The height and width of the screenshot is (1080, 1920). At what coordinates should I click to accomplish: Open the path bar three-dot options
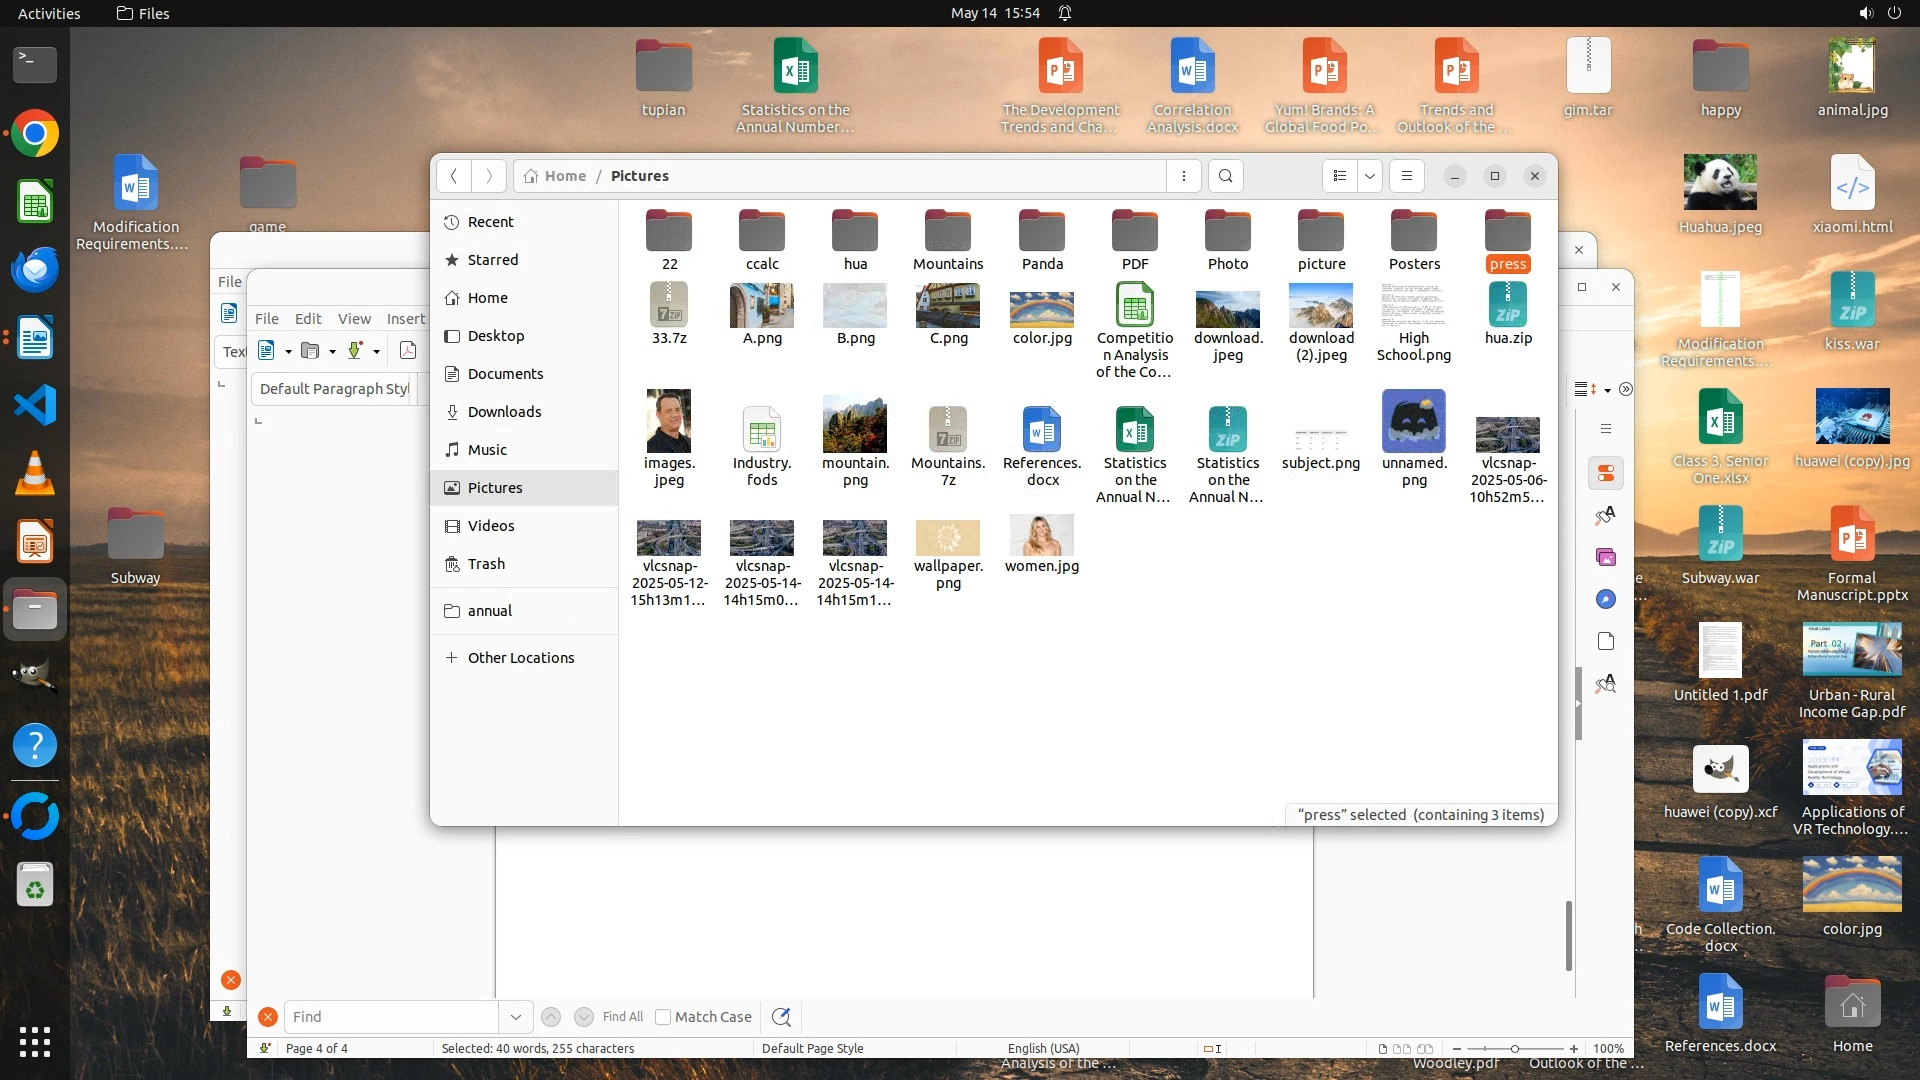point(1184,176)
